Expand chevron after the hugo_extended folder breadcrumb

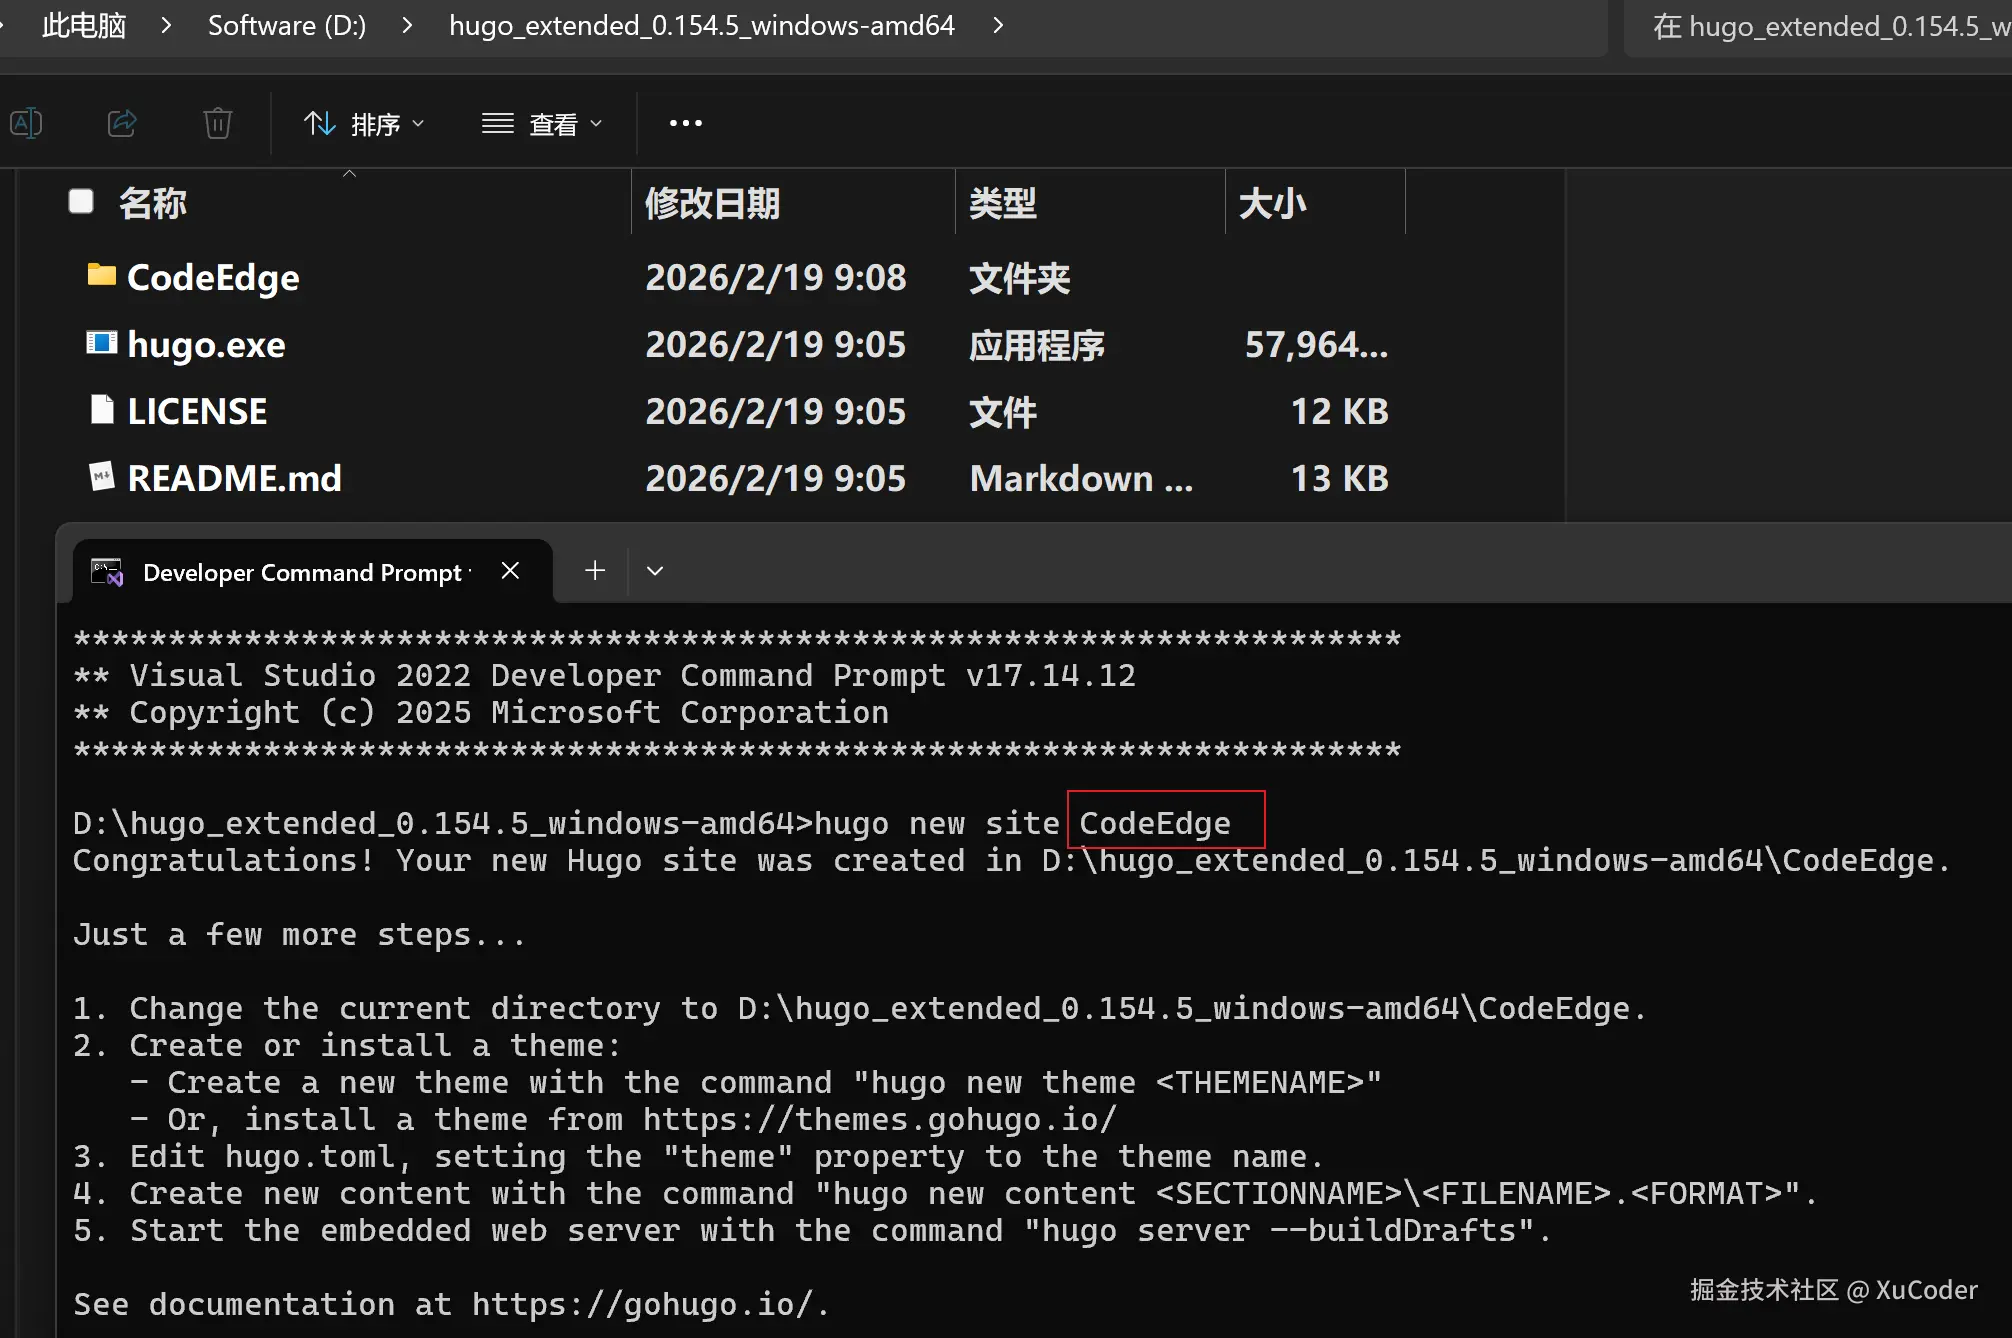(x=997, y=26)
